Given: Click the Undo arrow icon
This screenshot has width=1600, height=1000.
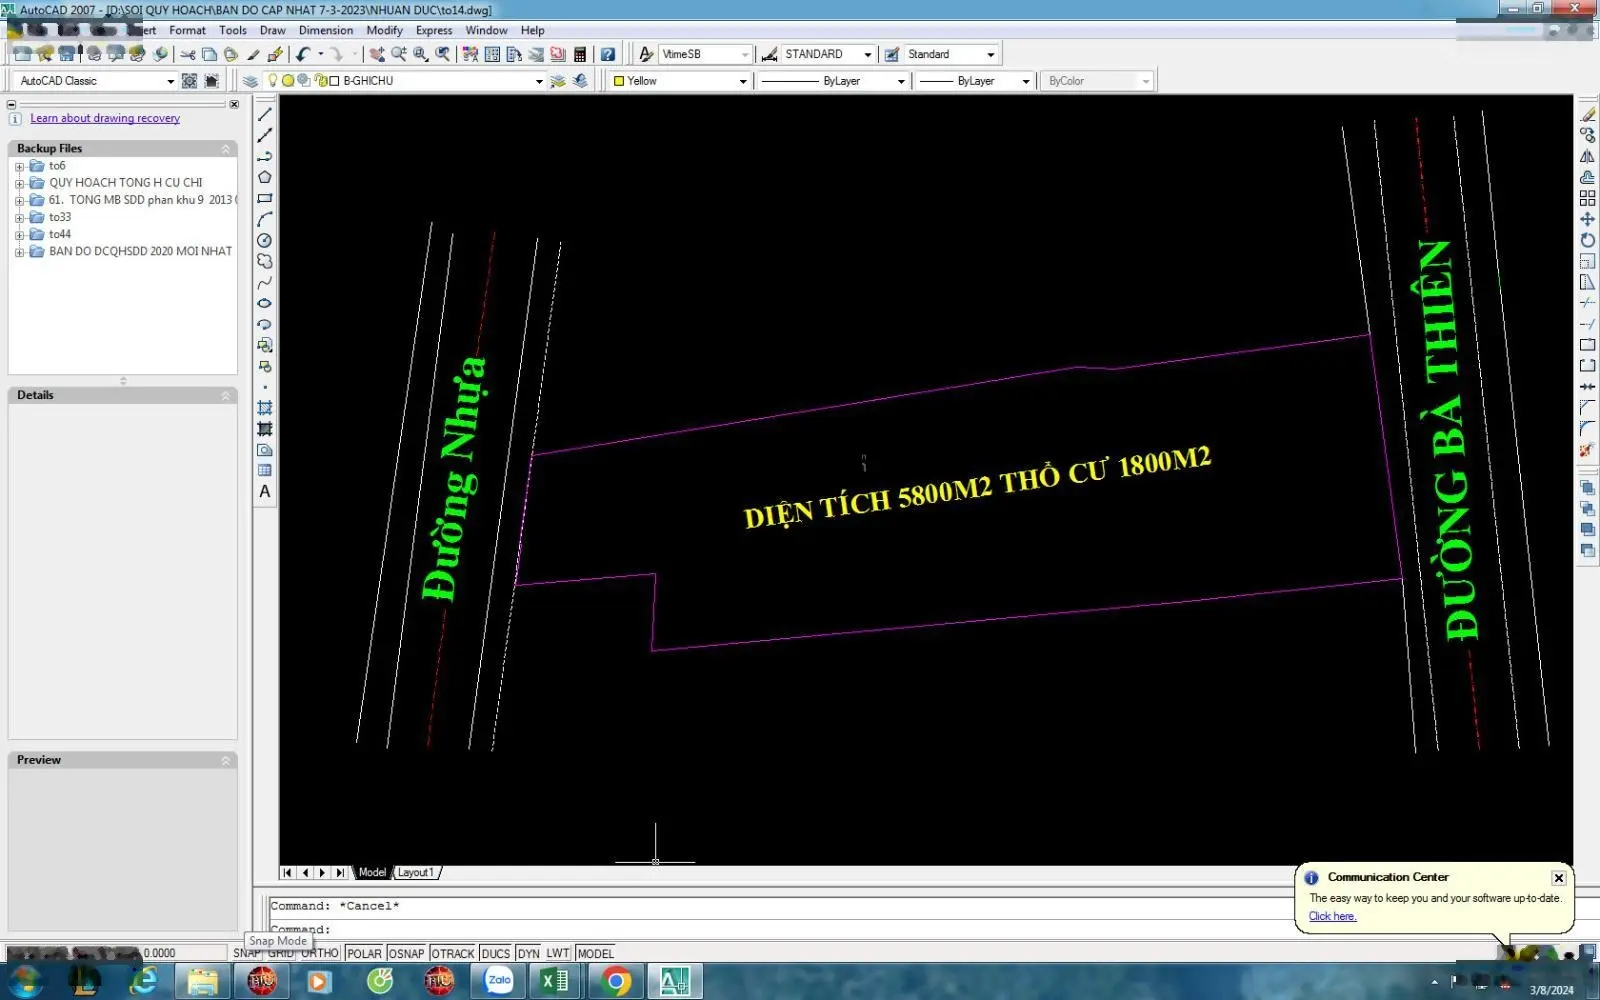Looking at the screenshot, I should [303, 54].
